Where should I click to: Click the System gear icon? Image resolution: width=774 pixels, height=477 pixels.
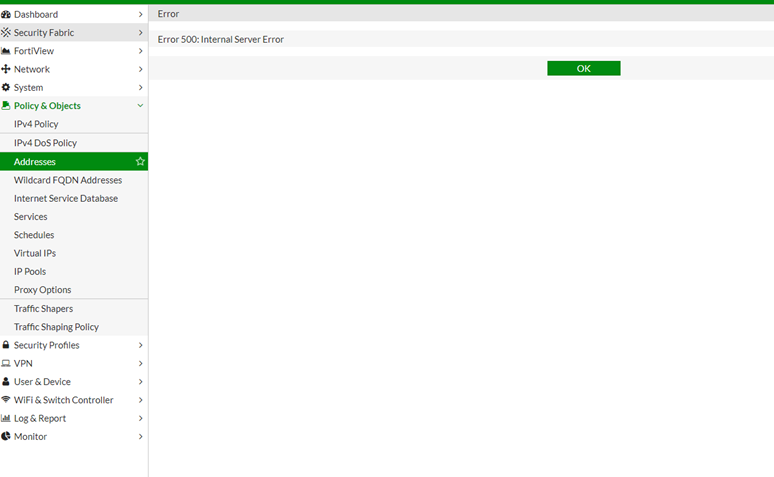point(6,88)
